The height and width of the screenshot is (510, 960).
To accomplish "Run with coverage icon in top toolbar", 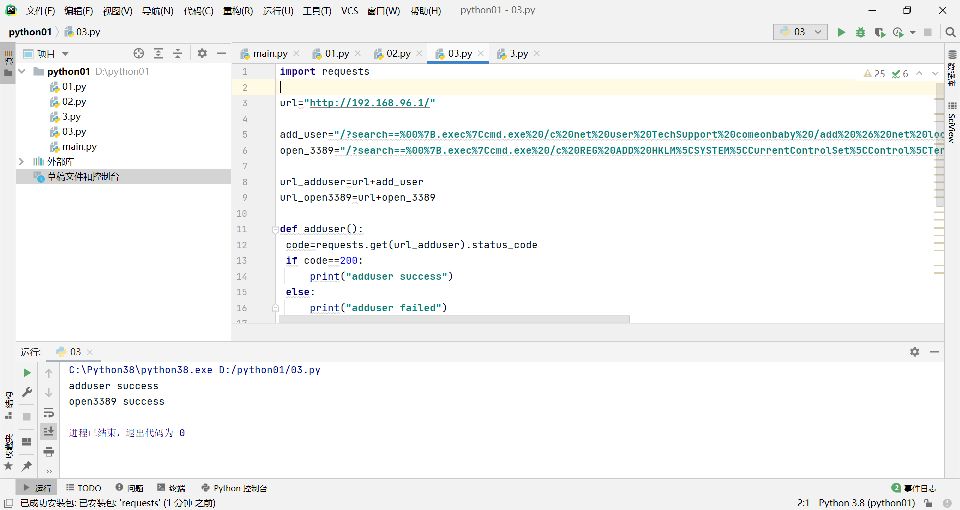I will [880, 32].
